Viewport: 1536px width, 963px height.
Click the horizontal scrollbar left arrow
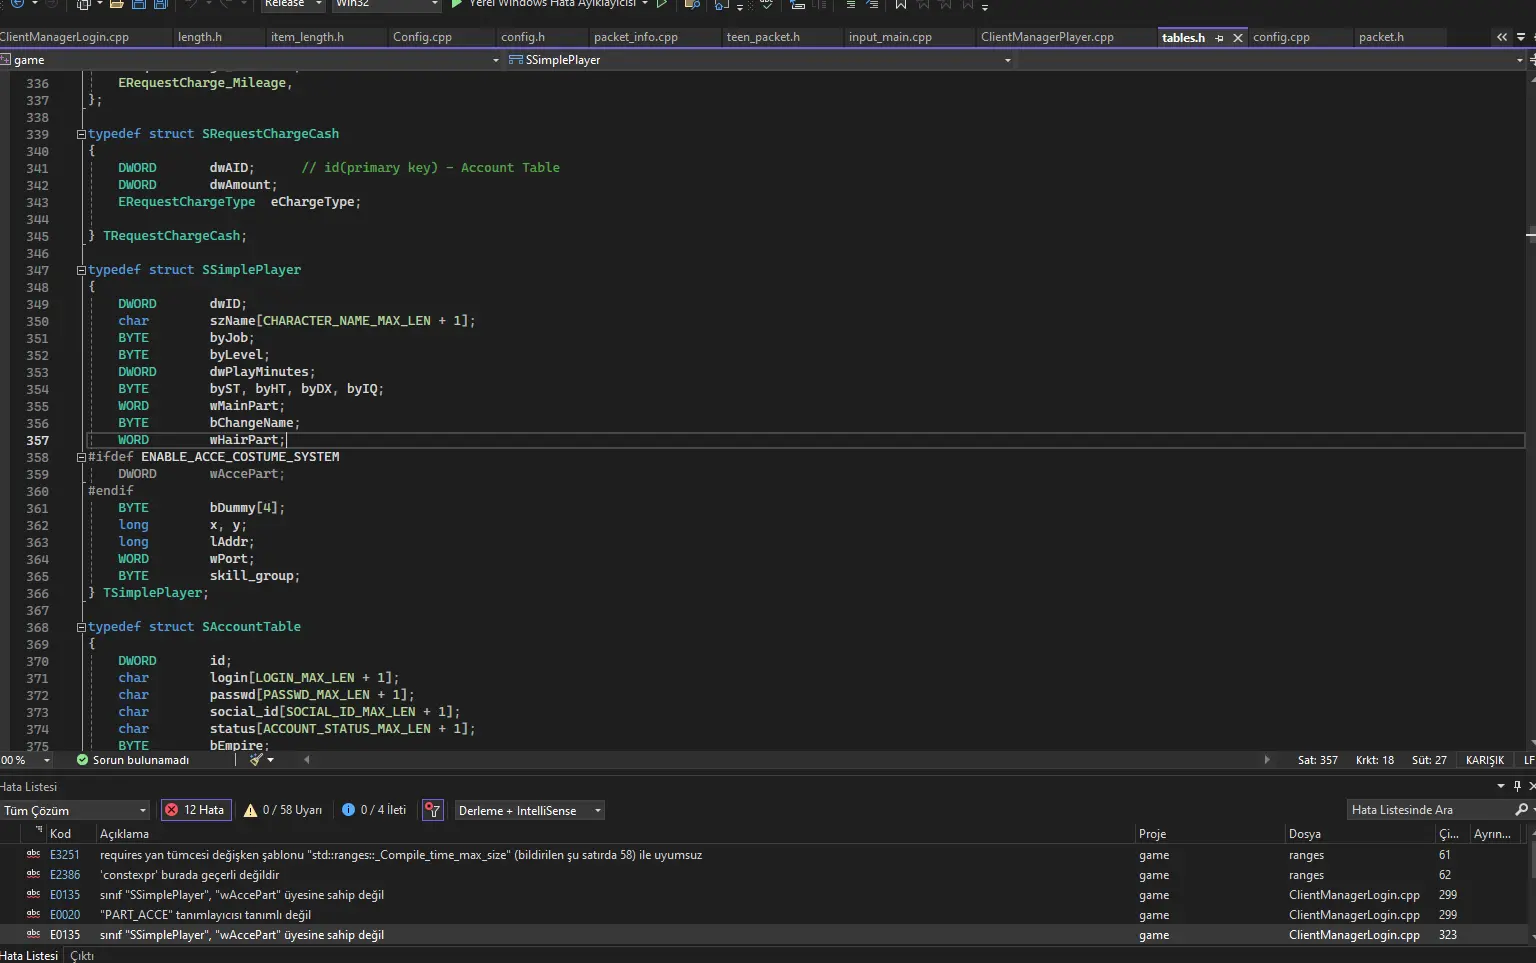click(x=306, y=760)
